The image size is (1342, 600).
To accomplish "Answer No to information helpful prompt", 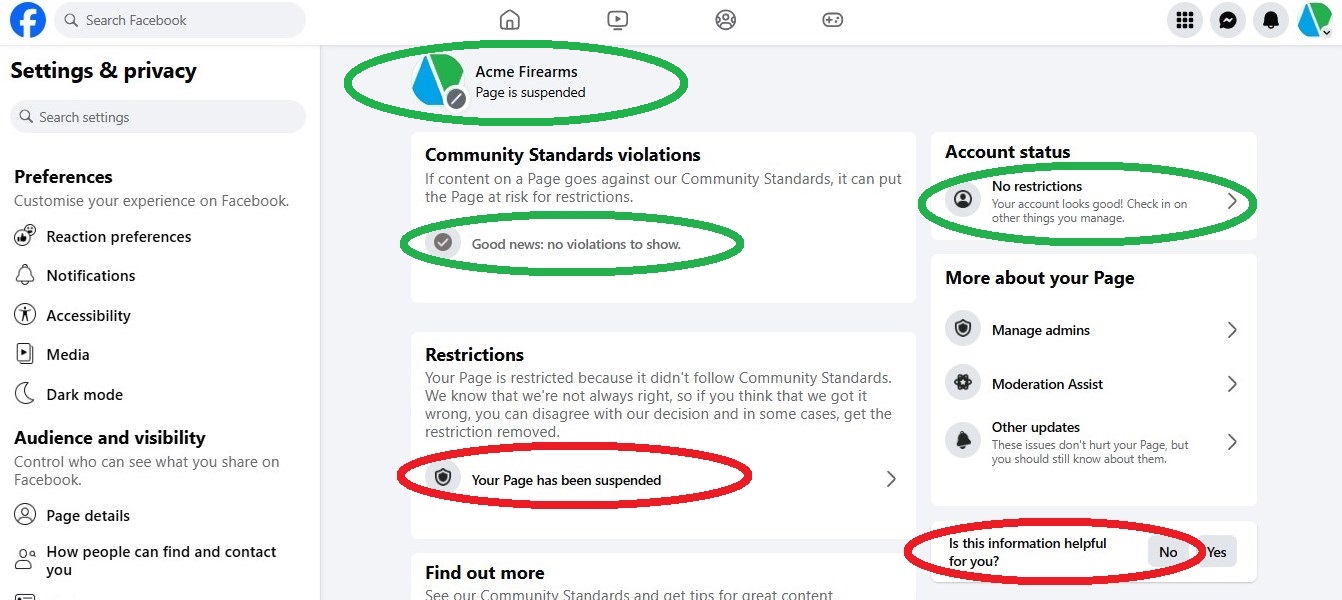I will coord(1168,552).
